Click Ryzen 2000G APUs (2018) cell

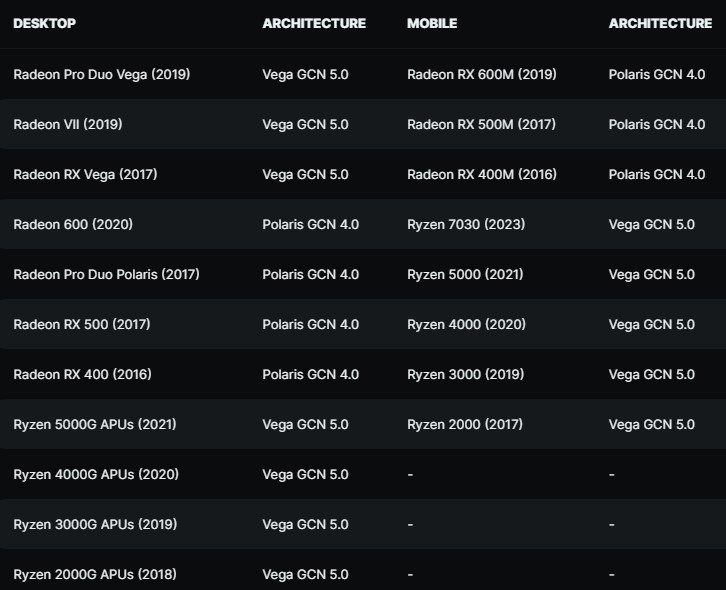coord(95,574)
